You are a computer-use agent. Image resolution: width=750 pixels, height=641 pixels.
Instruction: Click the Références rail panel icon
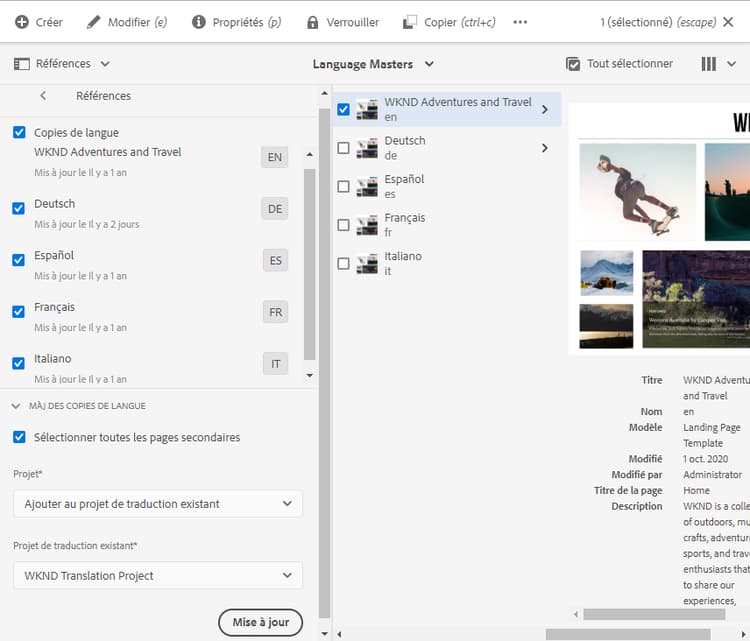click(x=22, y=64)
